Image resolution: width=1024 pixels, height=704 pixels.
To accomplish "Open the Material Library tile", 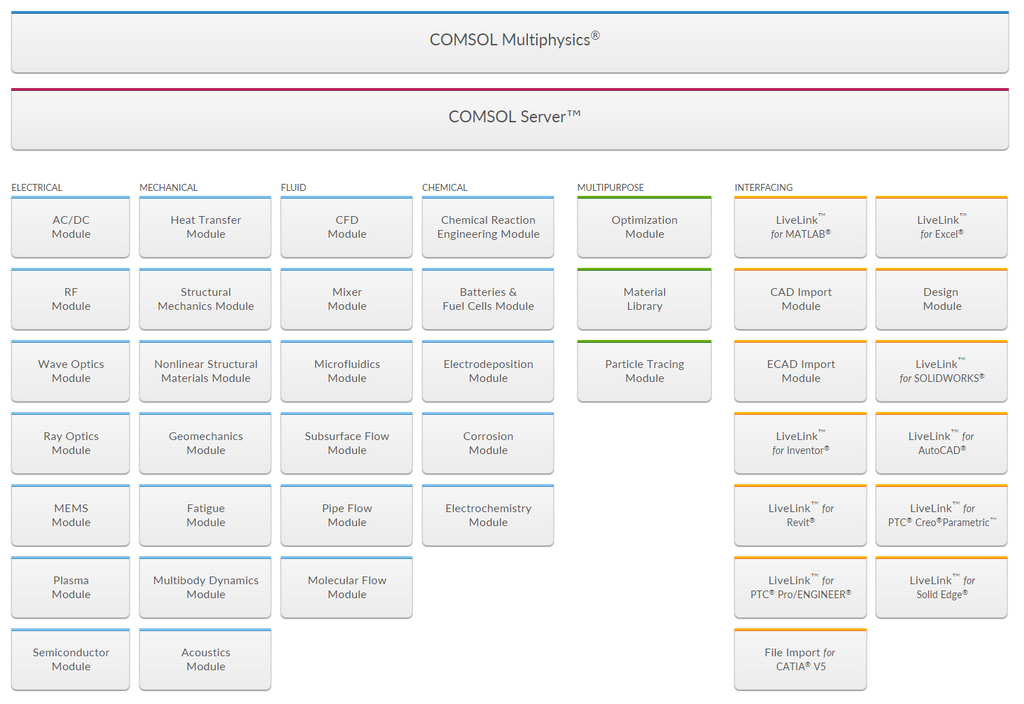I will point(644,299).
